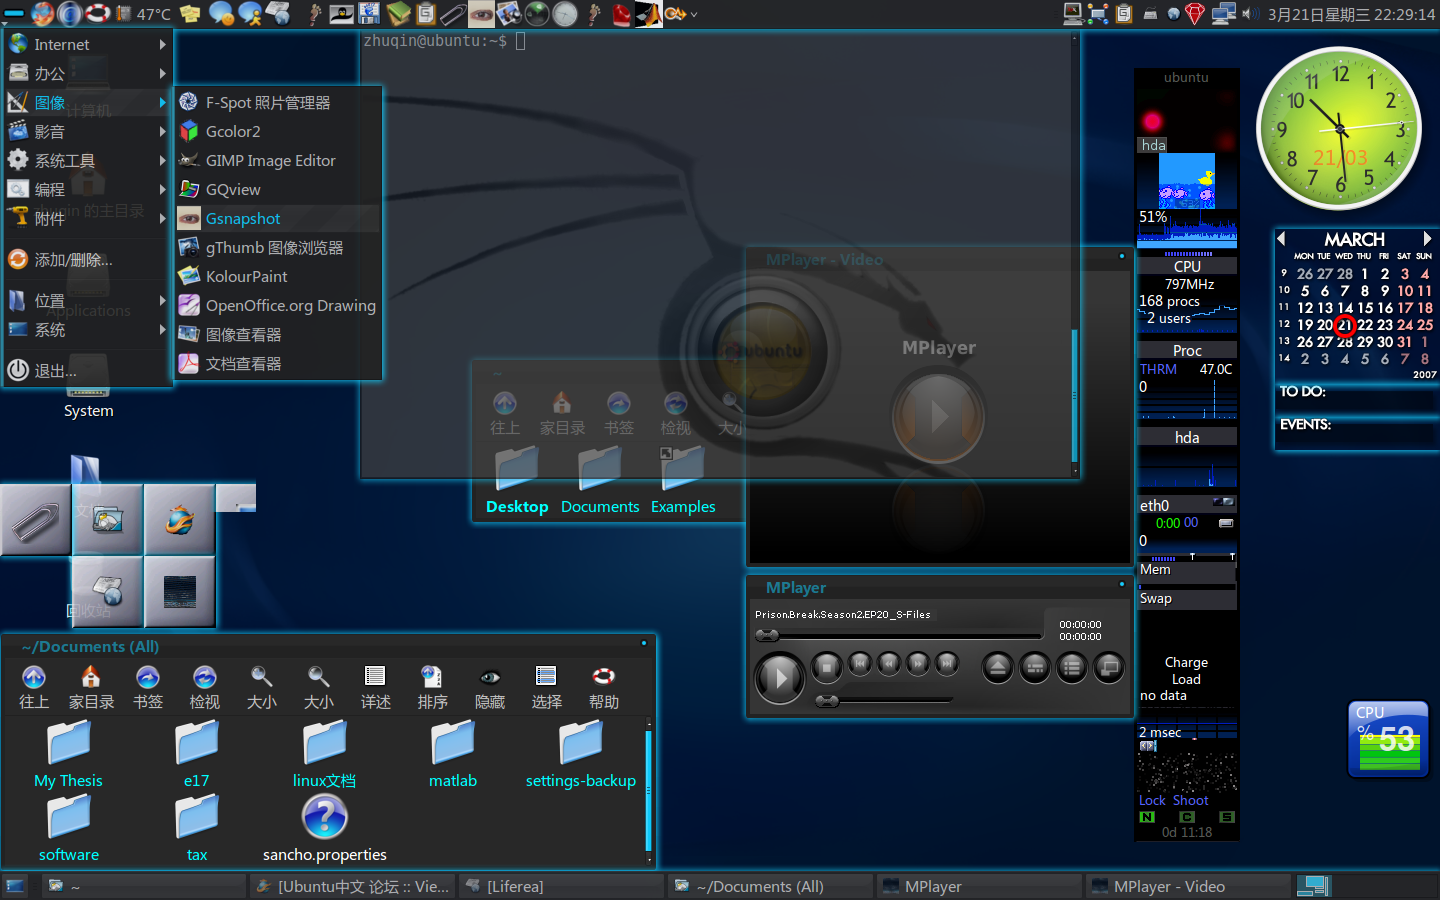Launch OpenOffice.org Drawing
1440x900 pixels.
tap(278, 305)
